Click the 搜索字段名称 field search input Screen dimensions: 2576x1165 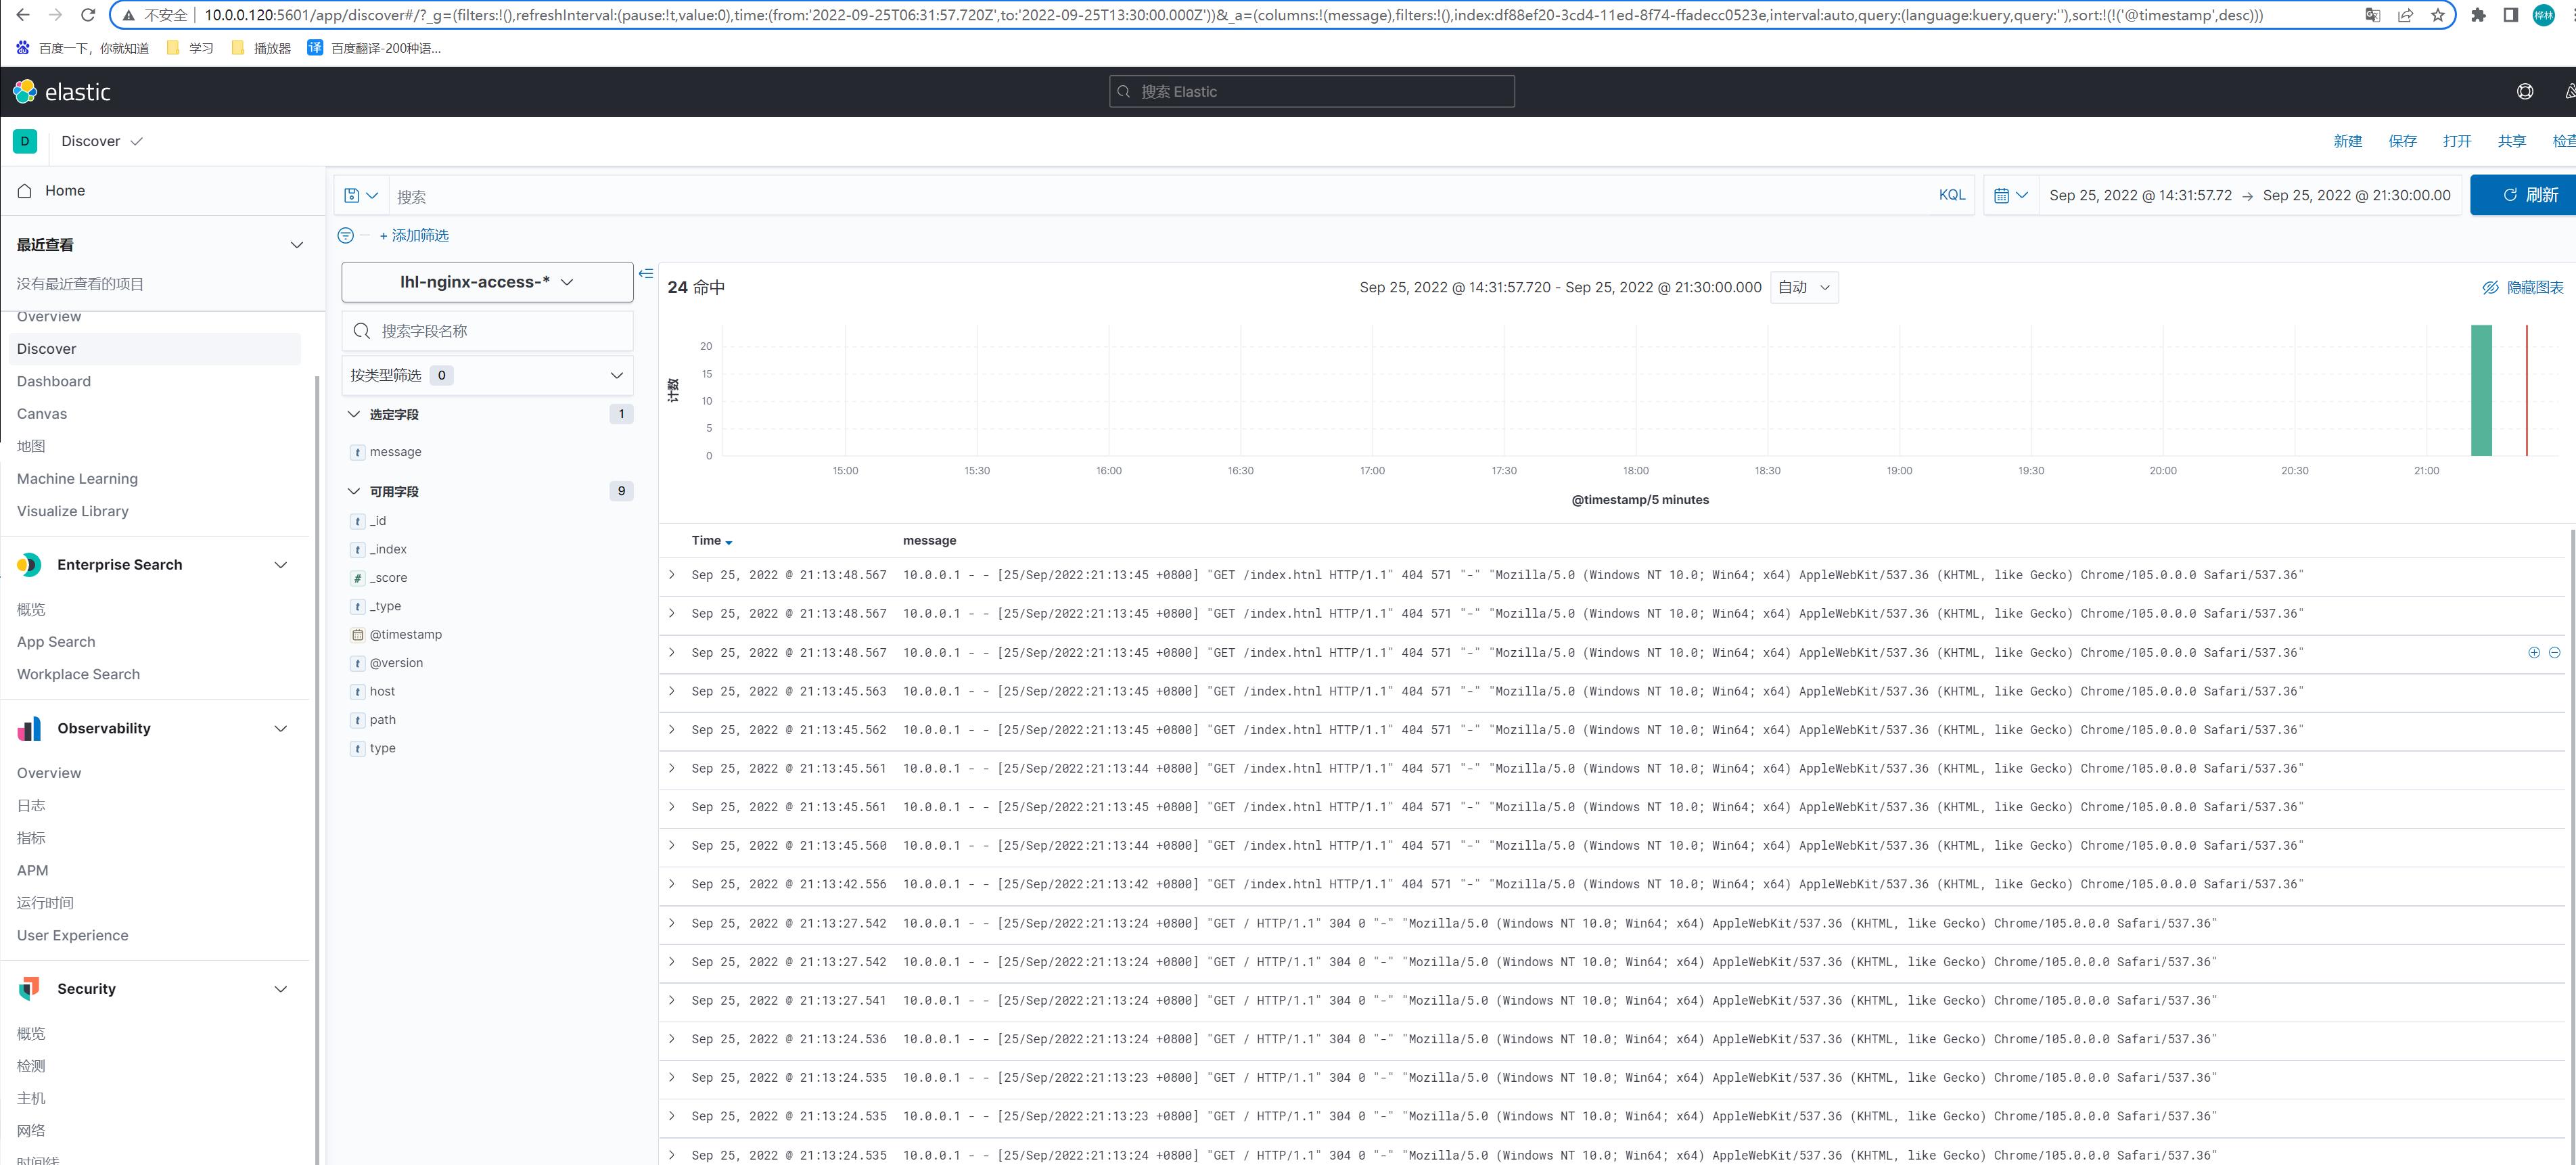pos(487,331)
